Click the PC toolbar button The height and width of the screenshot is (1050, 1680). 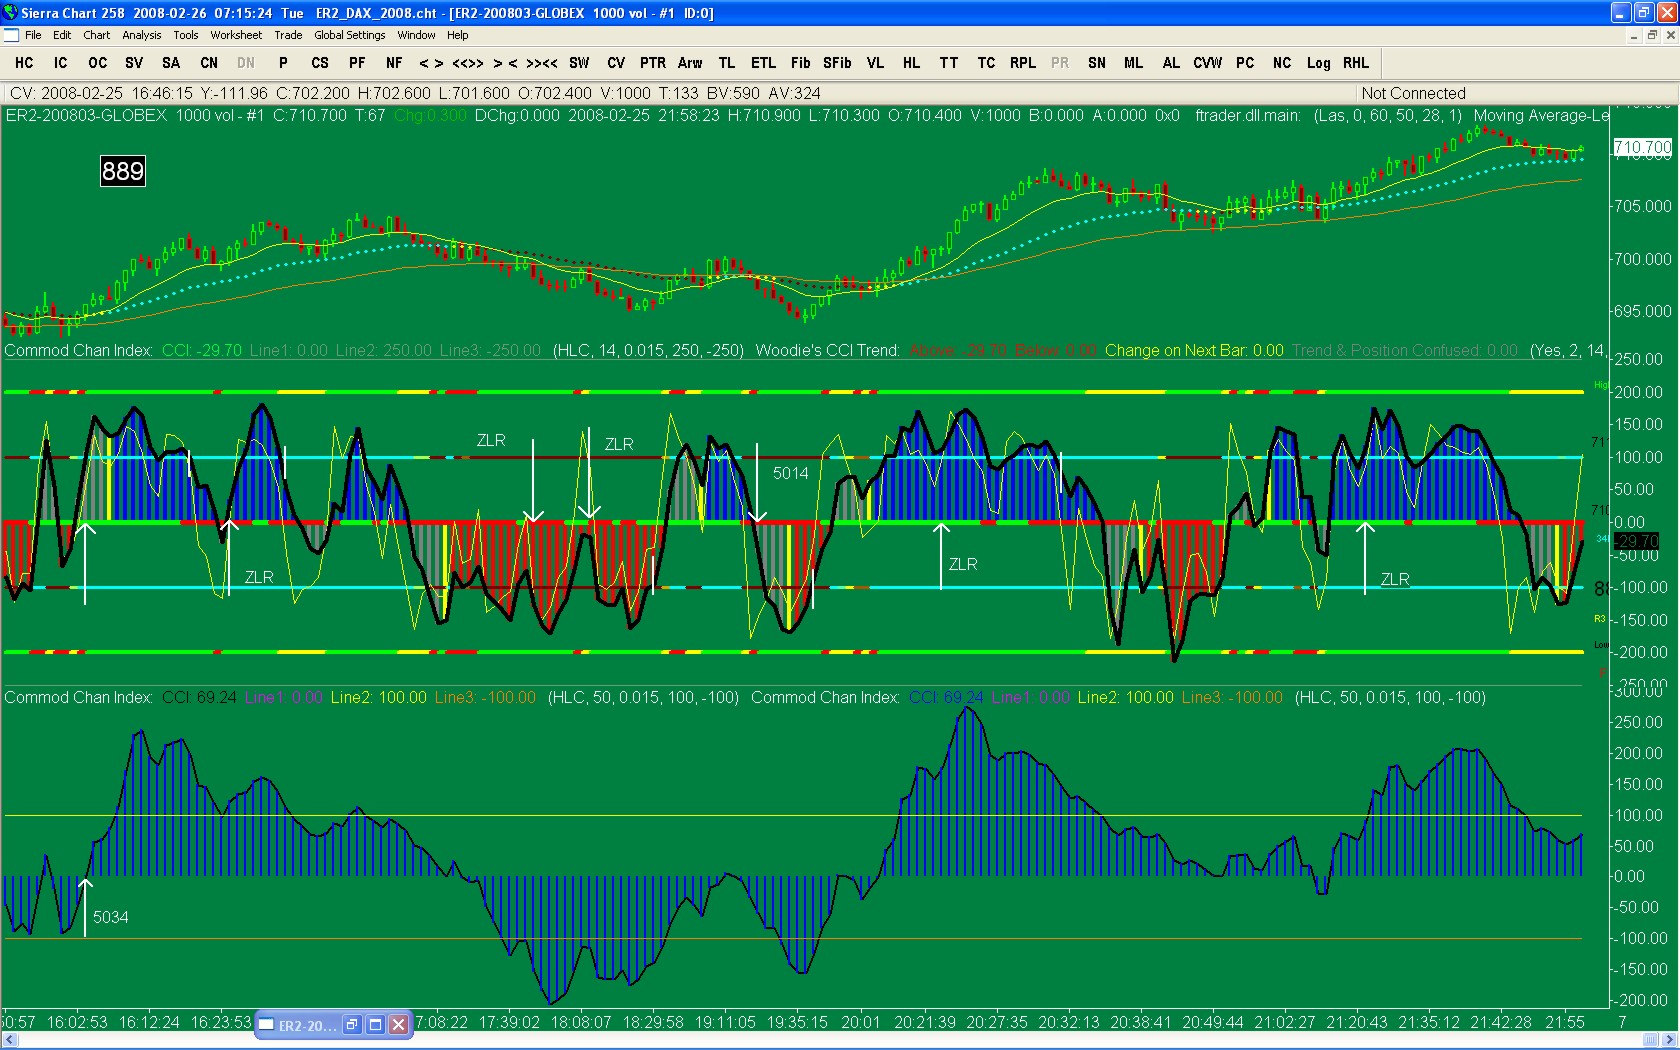(x=1245, y=63)
